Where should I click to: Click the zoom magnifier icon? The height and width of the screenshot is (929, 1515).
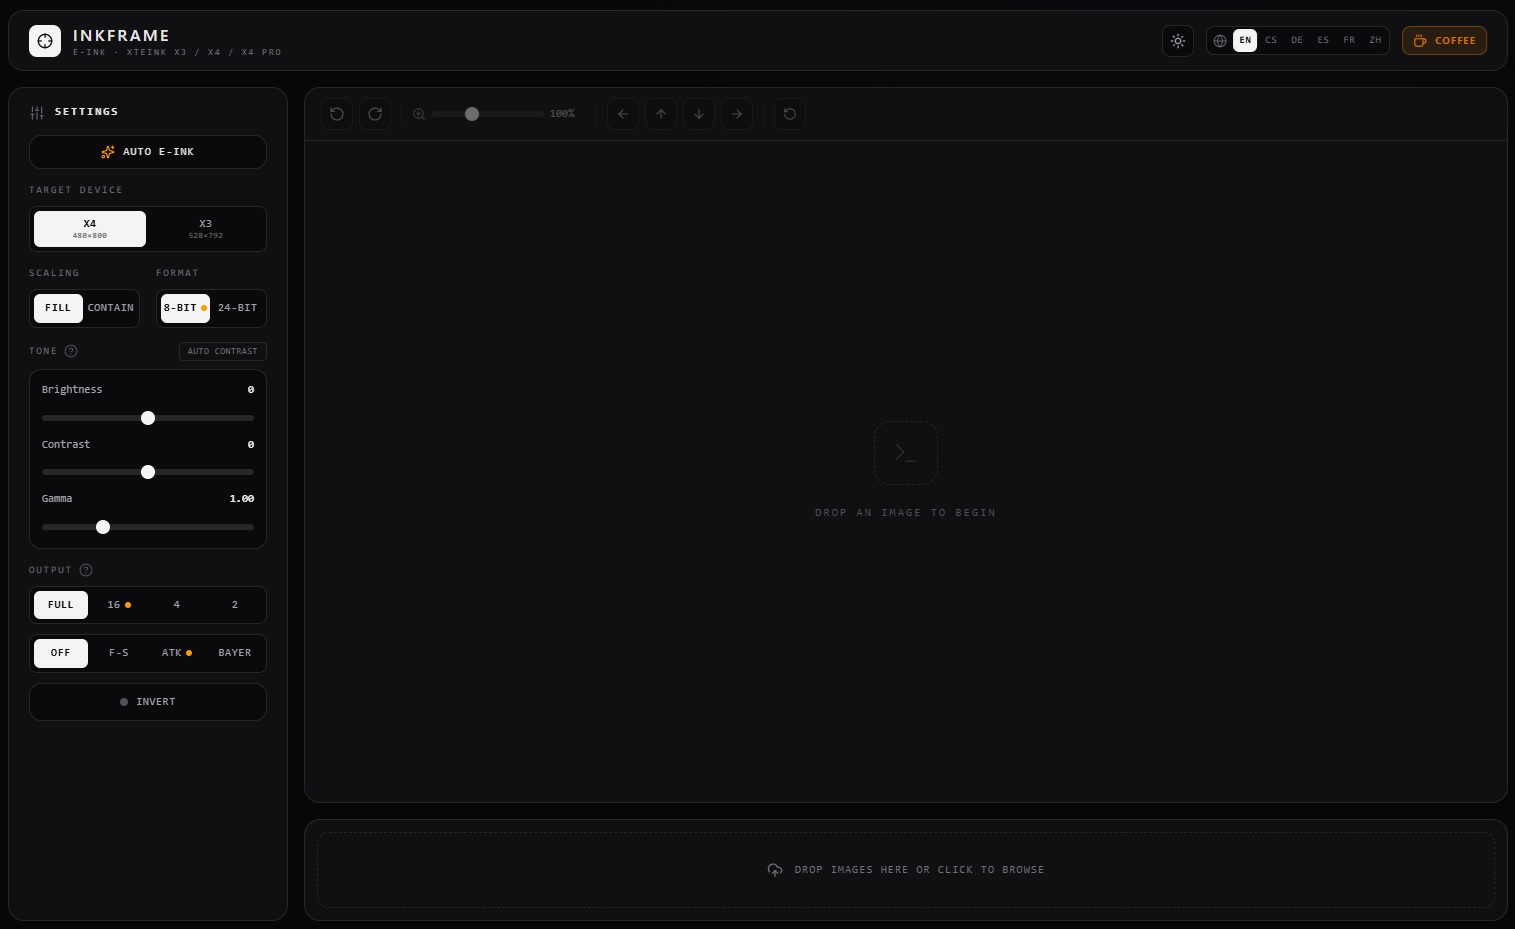point(419,114)
